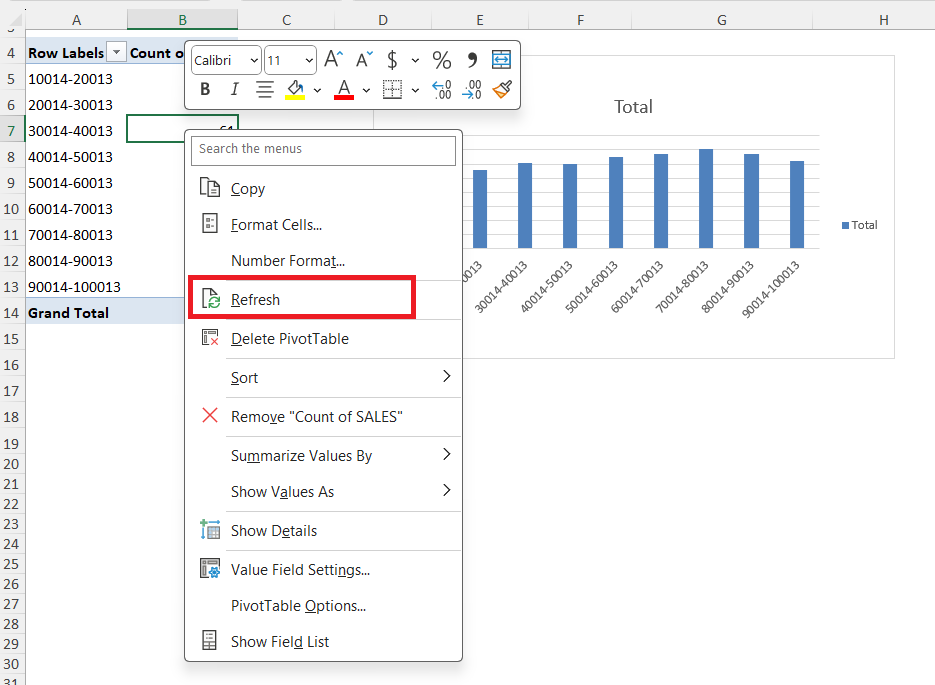Click the Bold icon in mini toolbar

tap(205, 89)
